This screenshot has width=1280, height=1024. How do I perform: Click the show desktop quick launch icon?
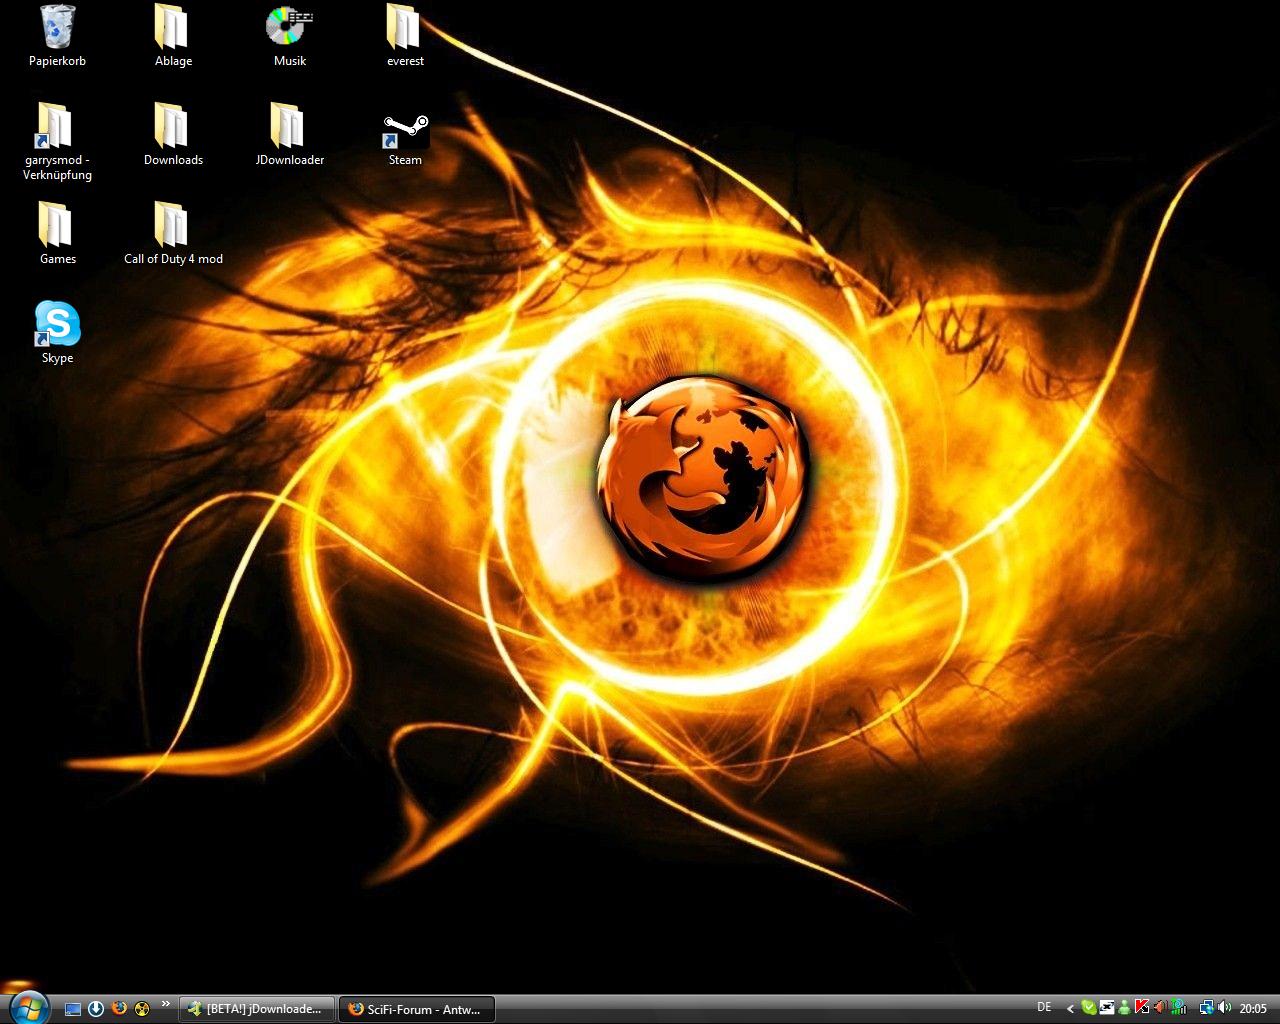73,1009
